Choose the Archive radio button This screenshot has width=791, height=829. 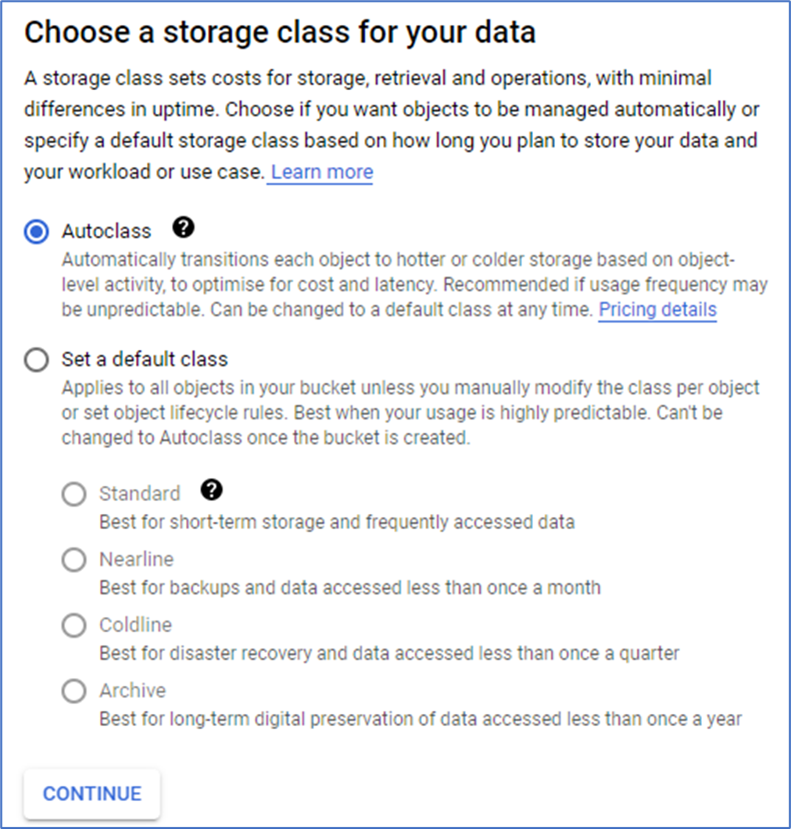coord(74,690)
